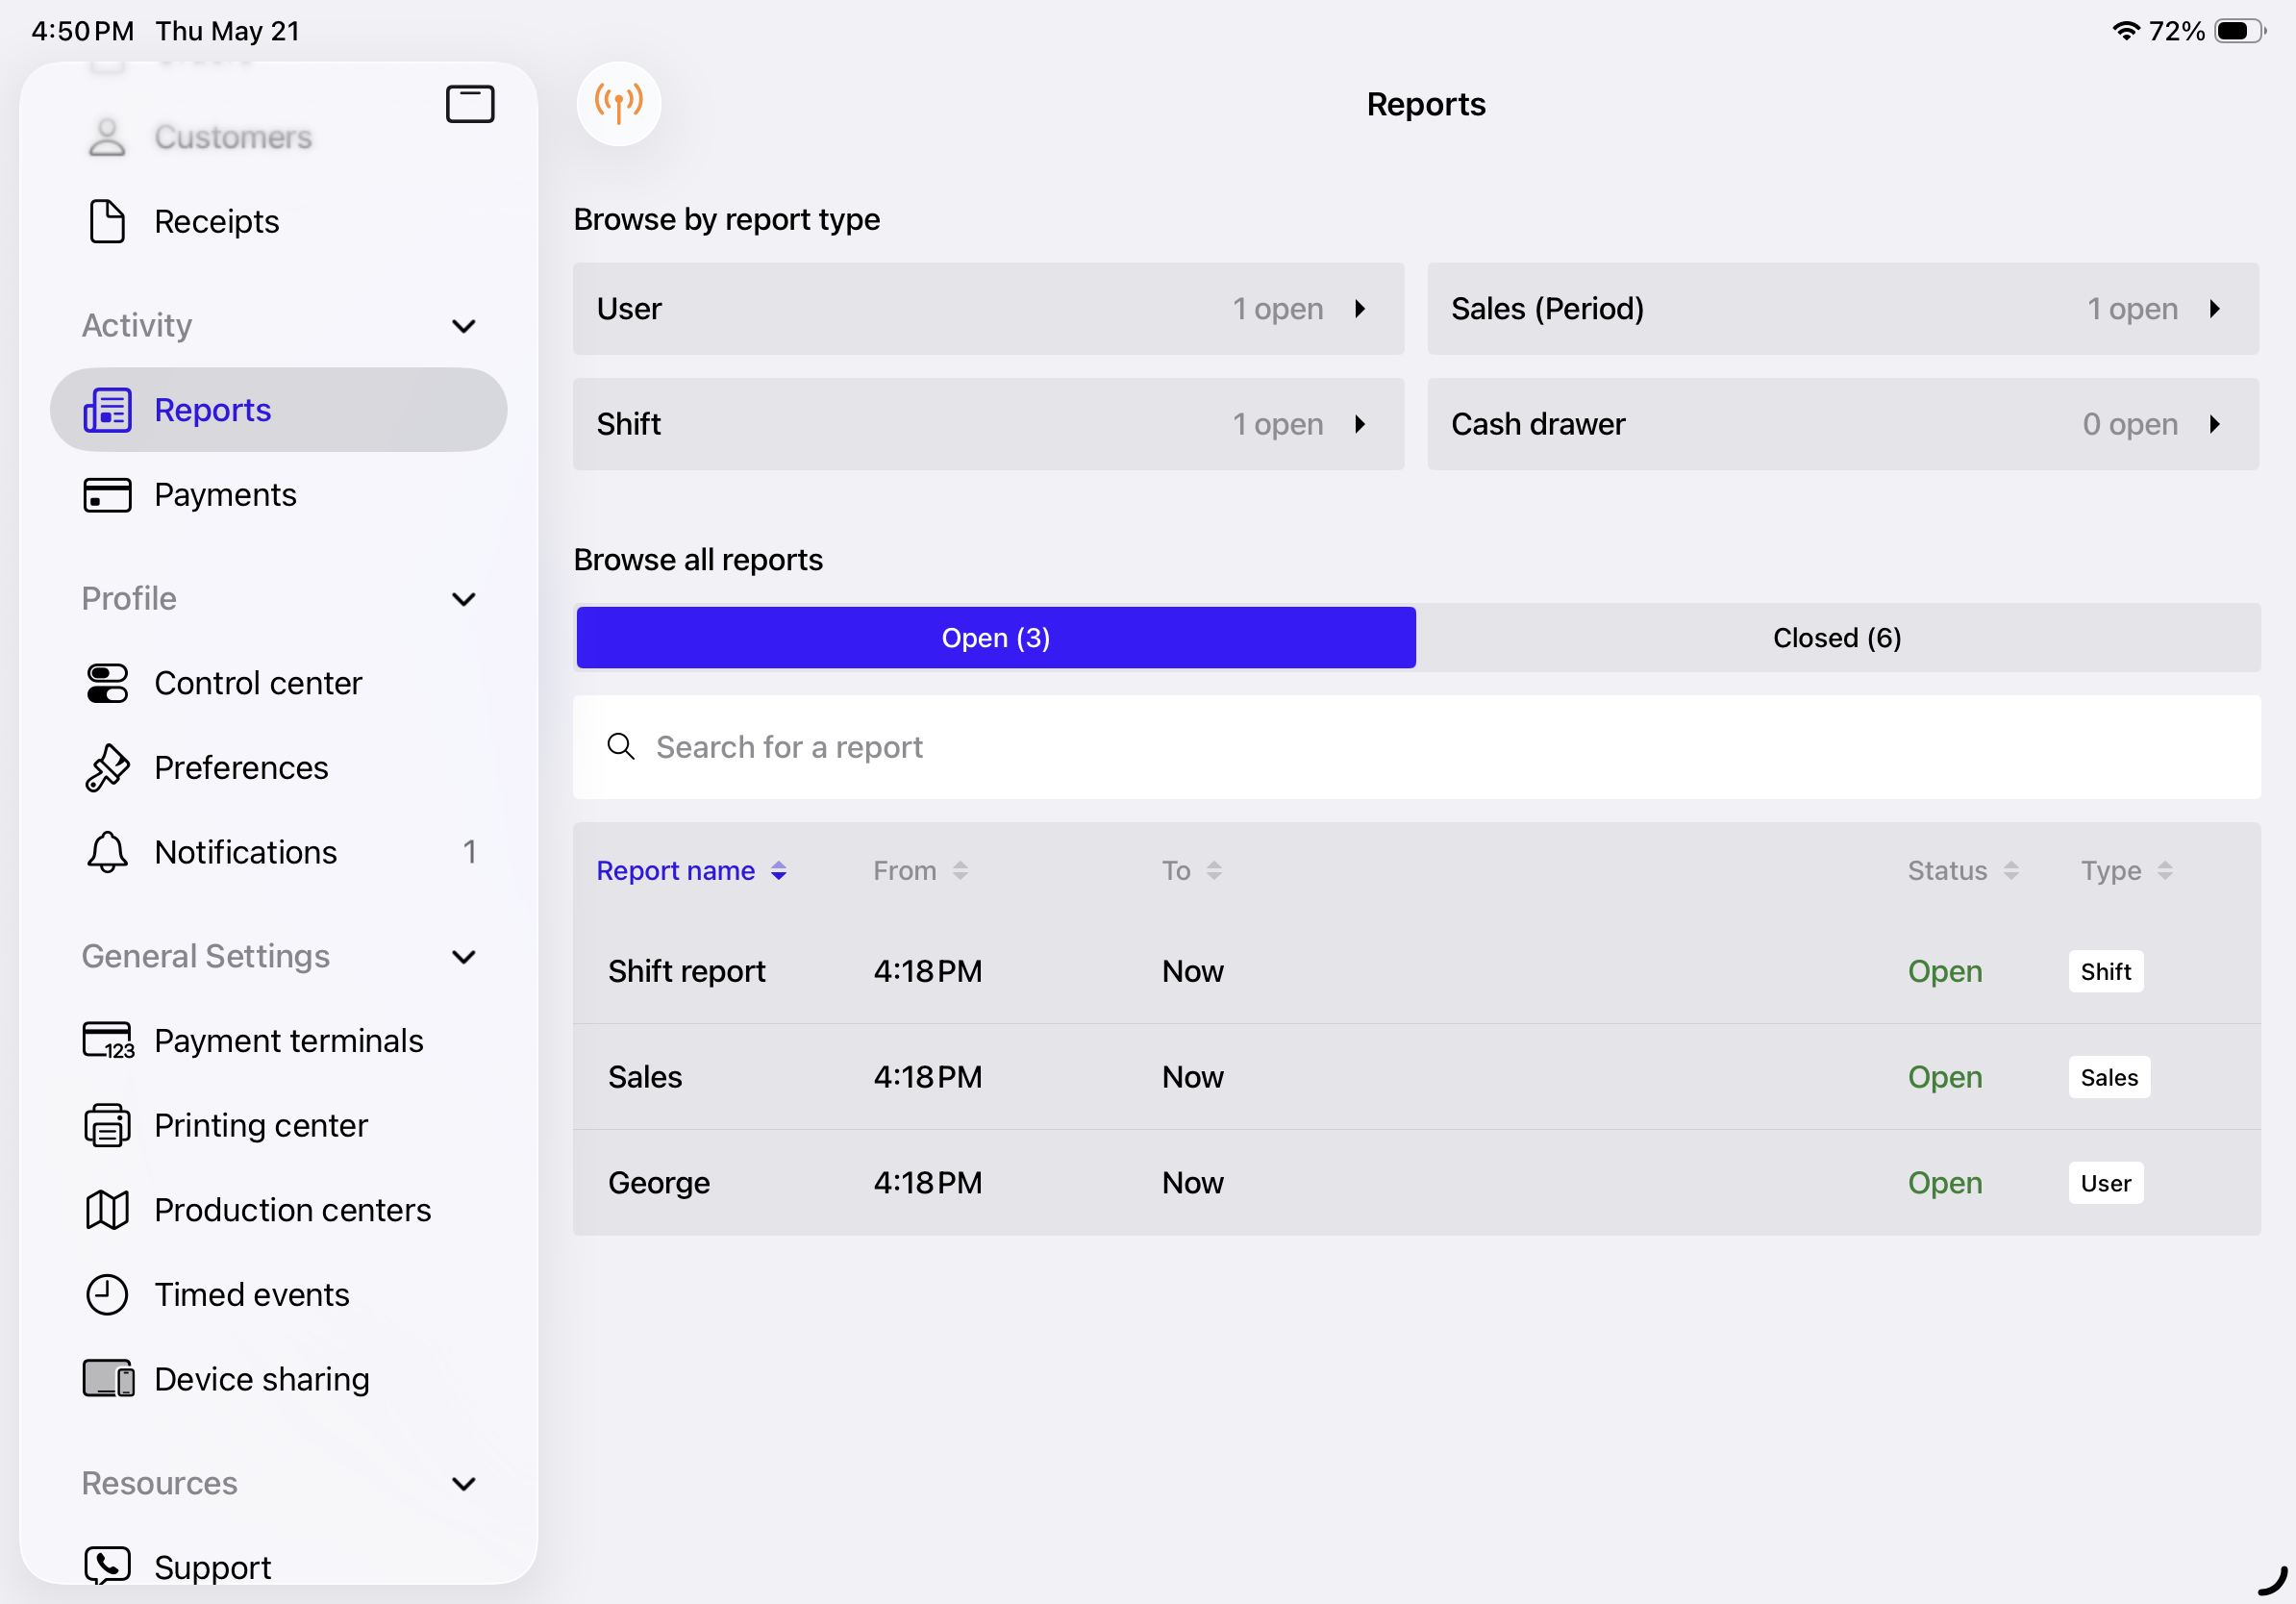
Task: Sort by Type column arrows
Action: (2165, 871)
